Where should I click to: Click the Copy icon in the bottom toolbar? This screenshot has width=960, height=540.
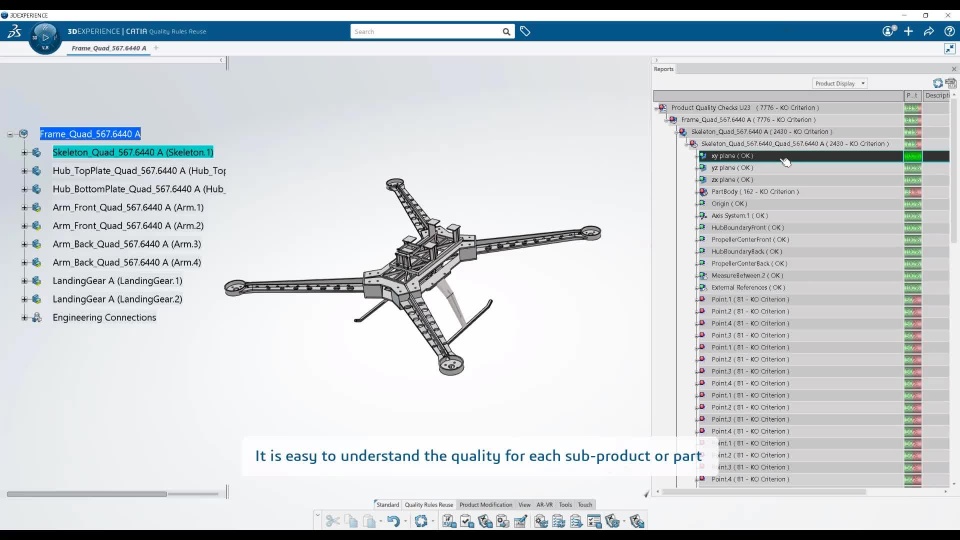(x=351, y=521)
